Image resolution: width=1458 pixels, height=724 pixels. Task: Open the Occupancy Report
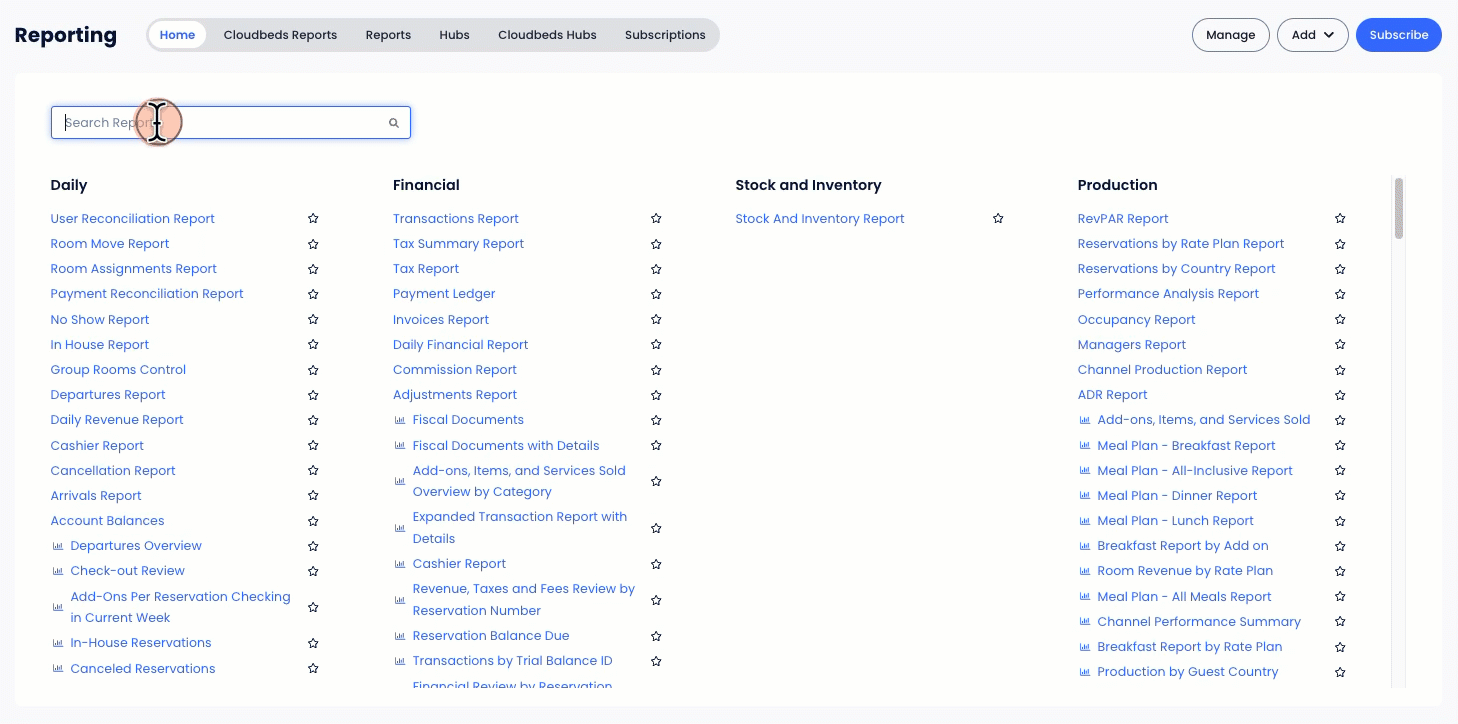(x=1136, y=319)
